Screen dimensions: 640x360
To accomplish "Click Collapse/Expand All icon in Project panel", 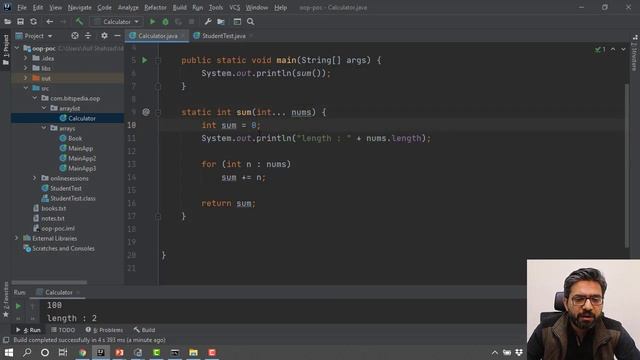I will [x=88, y=36].
